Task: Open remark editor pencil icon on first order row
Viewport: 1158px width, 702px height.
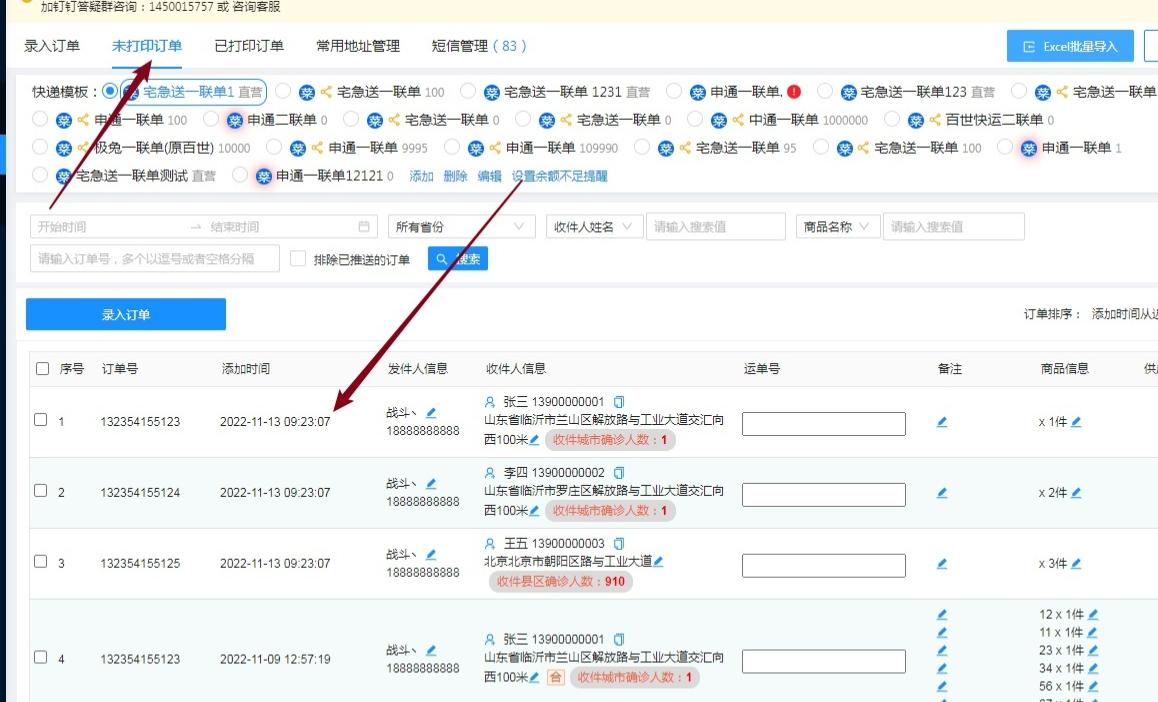Action: [x=941, y=423]
